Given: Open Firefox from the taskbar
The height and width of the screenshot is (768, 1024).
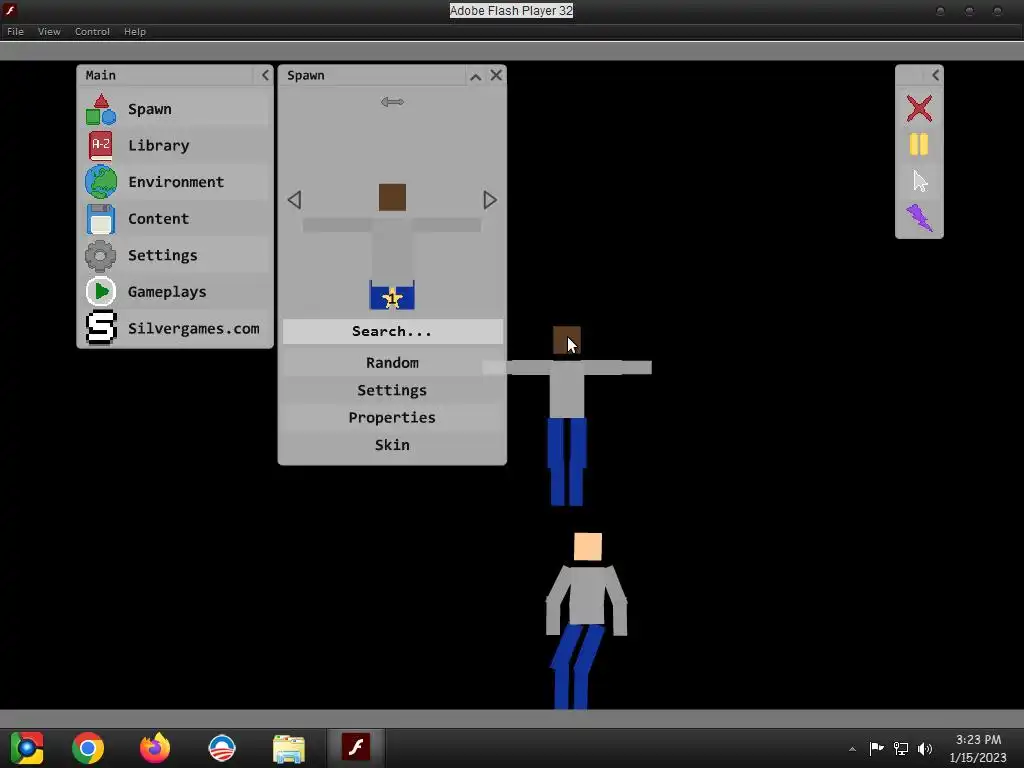Looking at the screenshot, I should tap(155, 748).
